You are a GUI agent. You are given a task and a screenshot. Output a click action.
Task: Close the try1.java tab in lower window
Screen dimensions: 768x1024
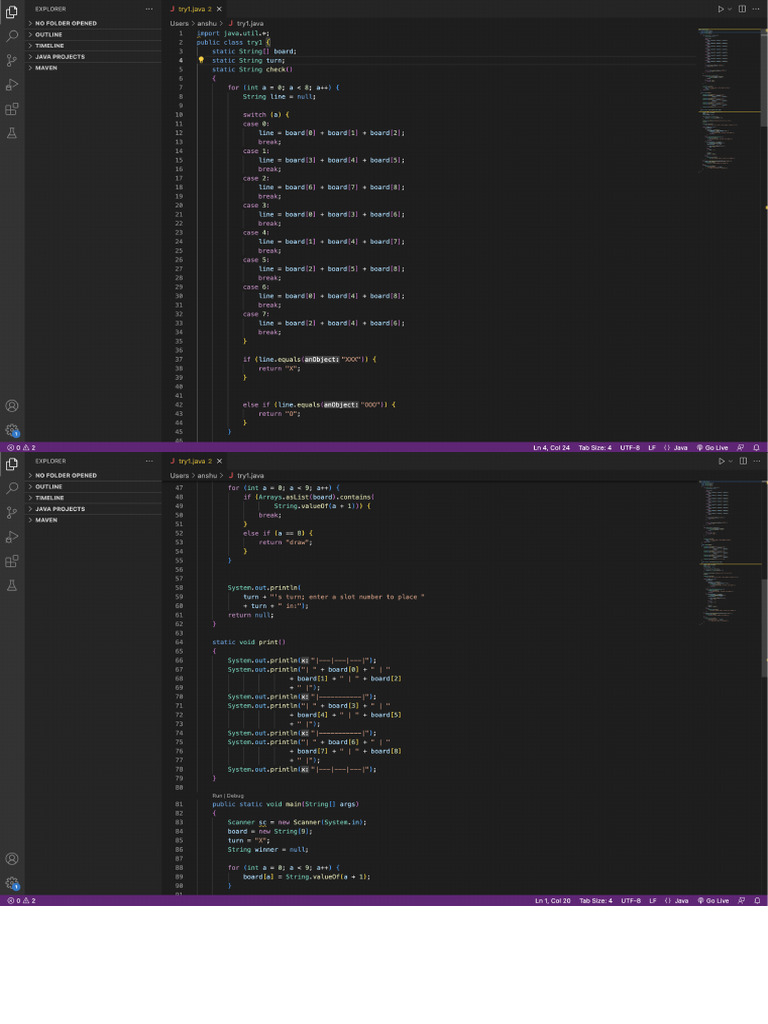(x=219, y=461)
